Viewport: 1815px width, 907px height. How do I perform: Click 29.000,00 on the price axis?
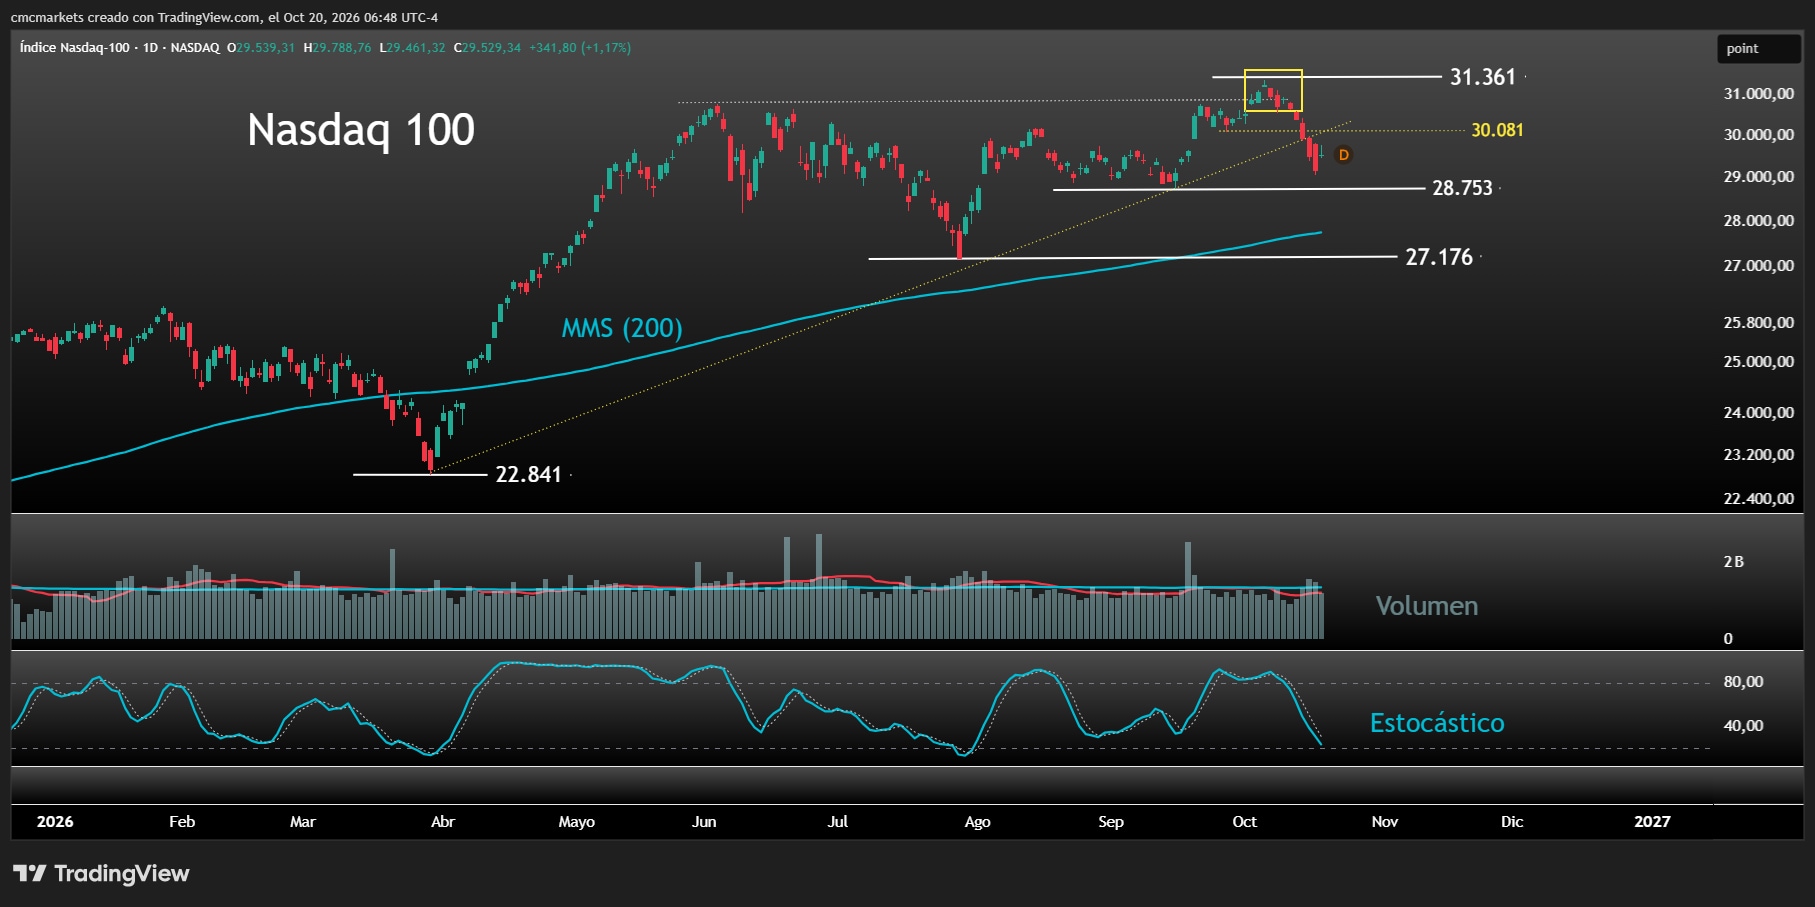1759,176
